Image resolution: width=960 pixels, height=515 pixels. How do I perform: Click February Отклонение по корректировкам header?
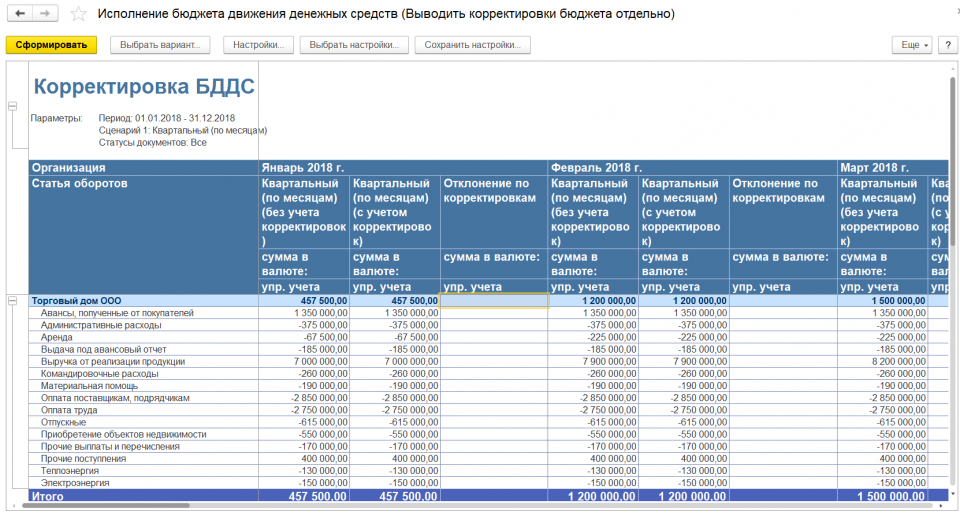(x=782, y=212)
